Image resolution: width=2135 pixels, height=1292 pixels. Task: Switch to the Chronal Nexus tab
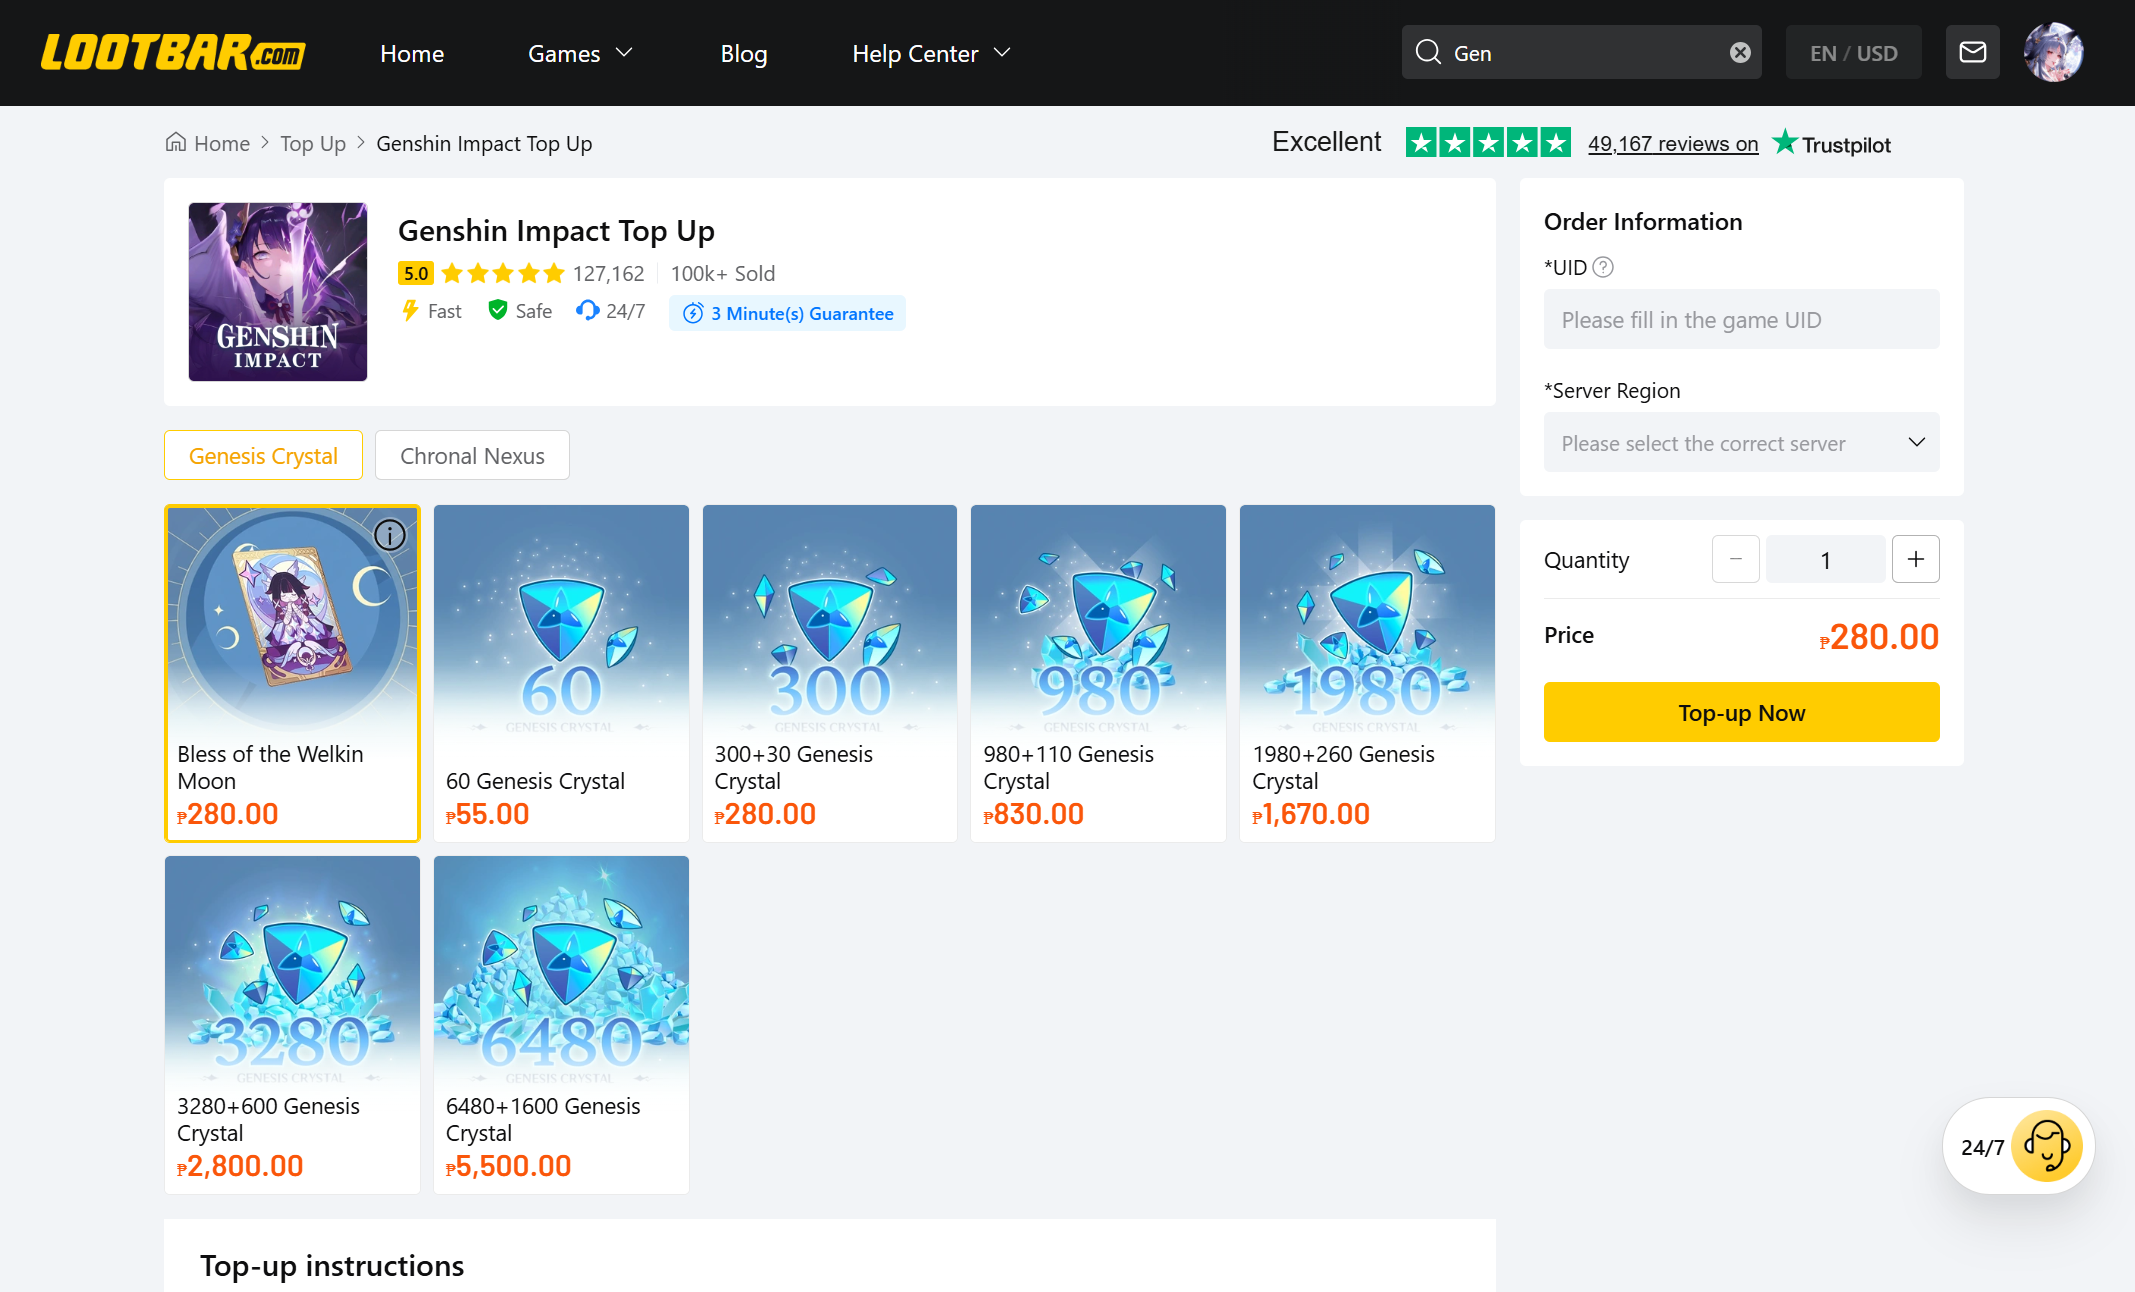tap(472, 455)
